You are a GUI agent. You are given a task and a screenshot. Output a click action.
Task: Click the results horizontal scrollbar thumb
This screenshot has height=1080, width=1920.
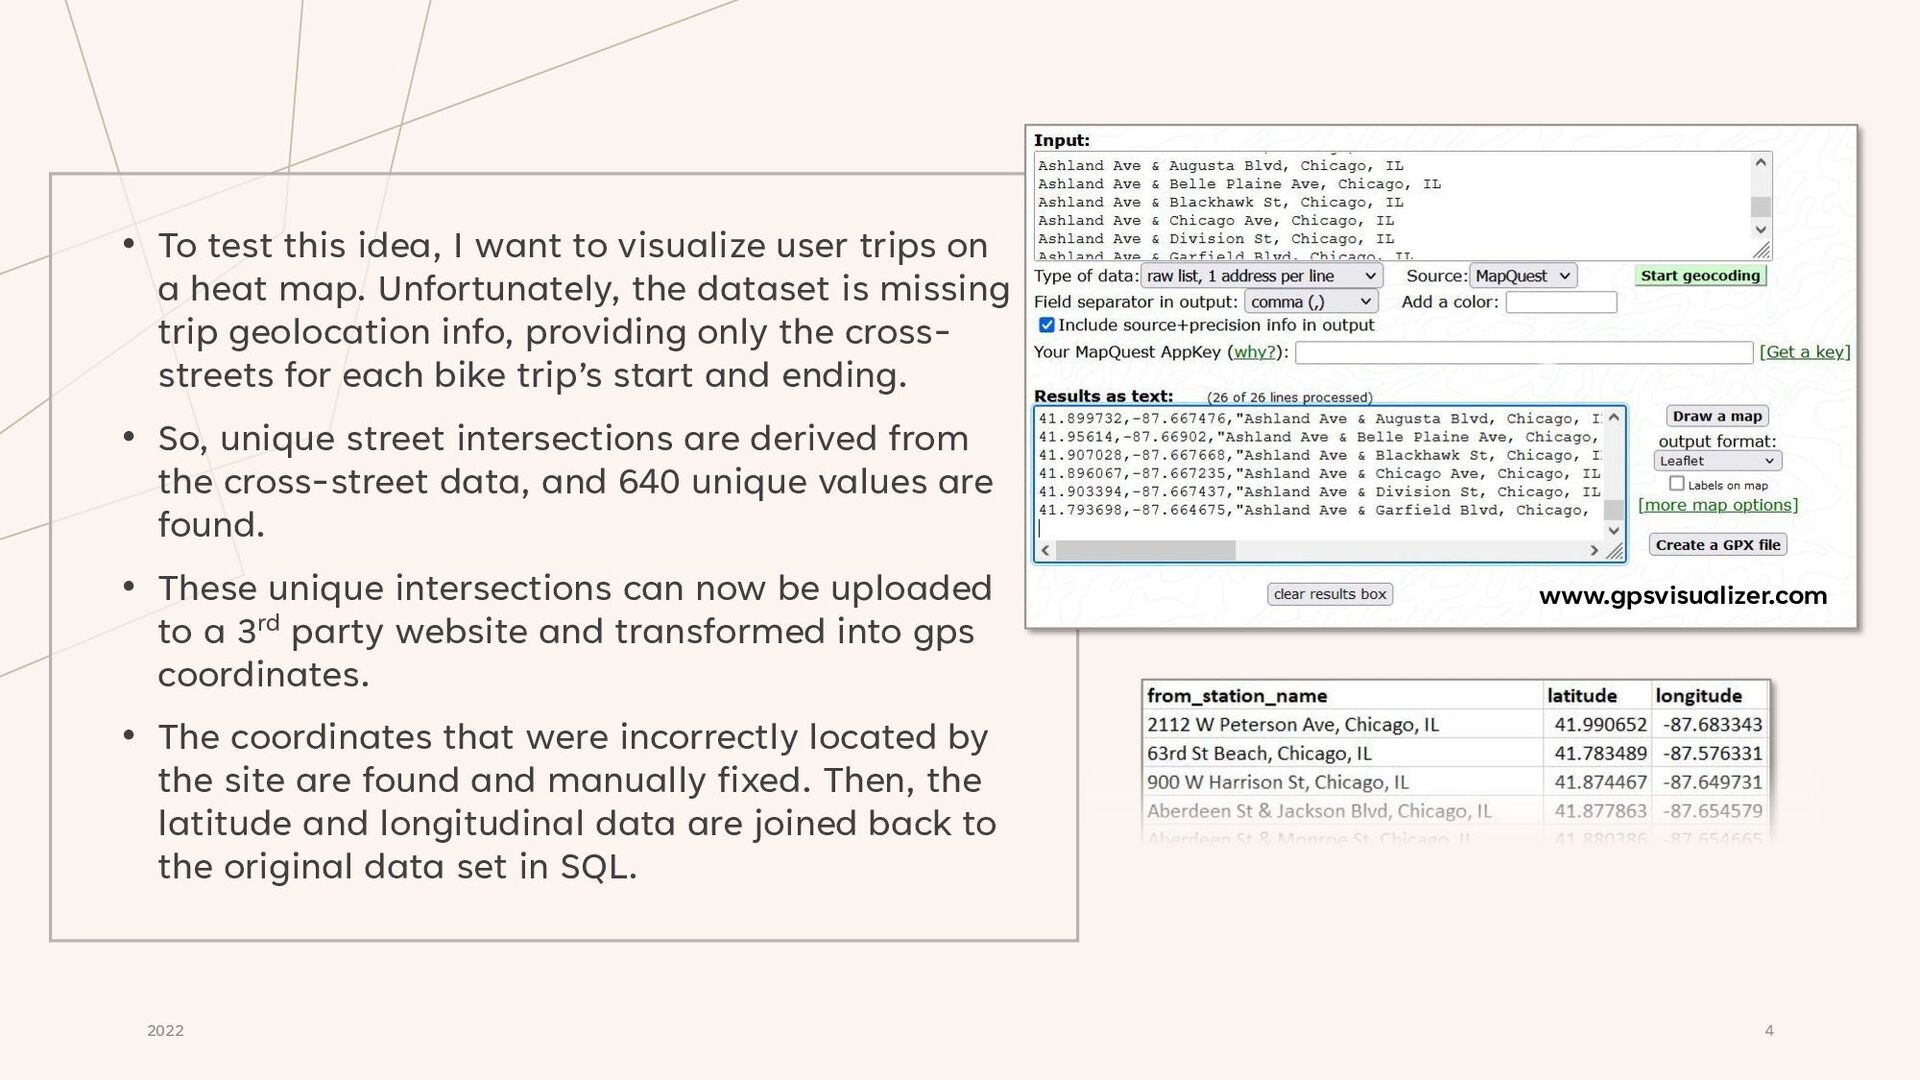coord(1146,550)
